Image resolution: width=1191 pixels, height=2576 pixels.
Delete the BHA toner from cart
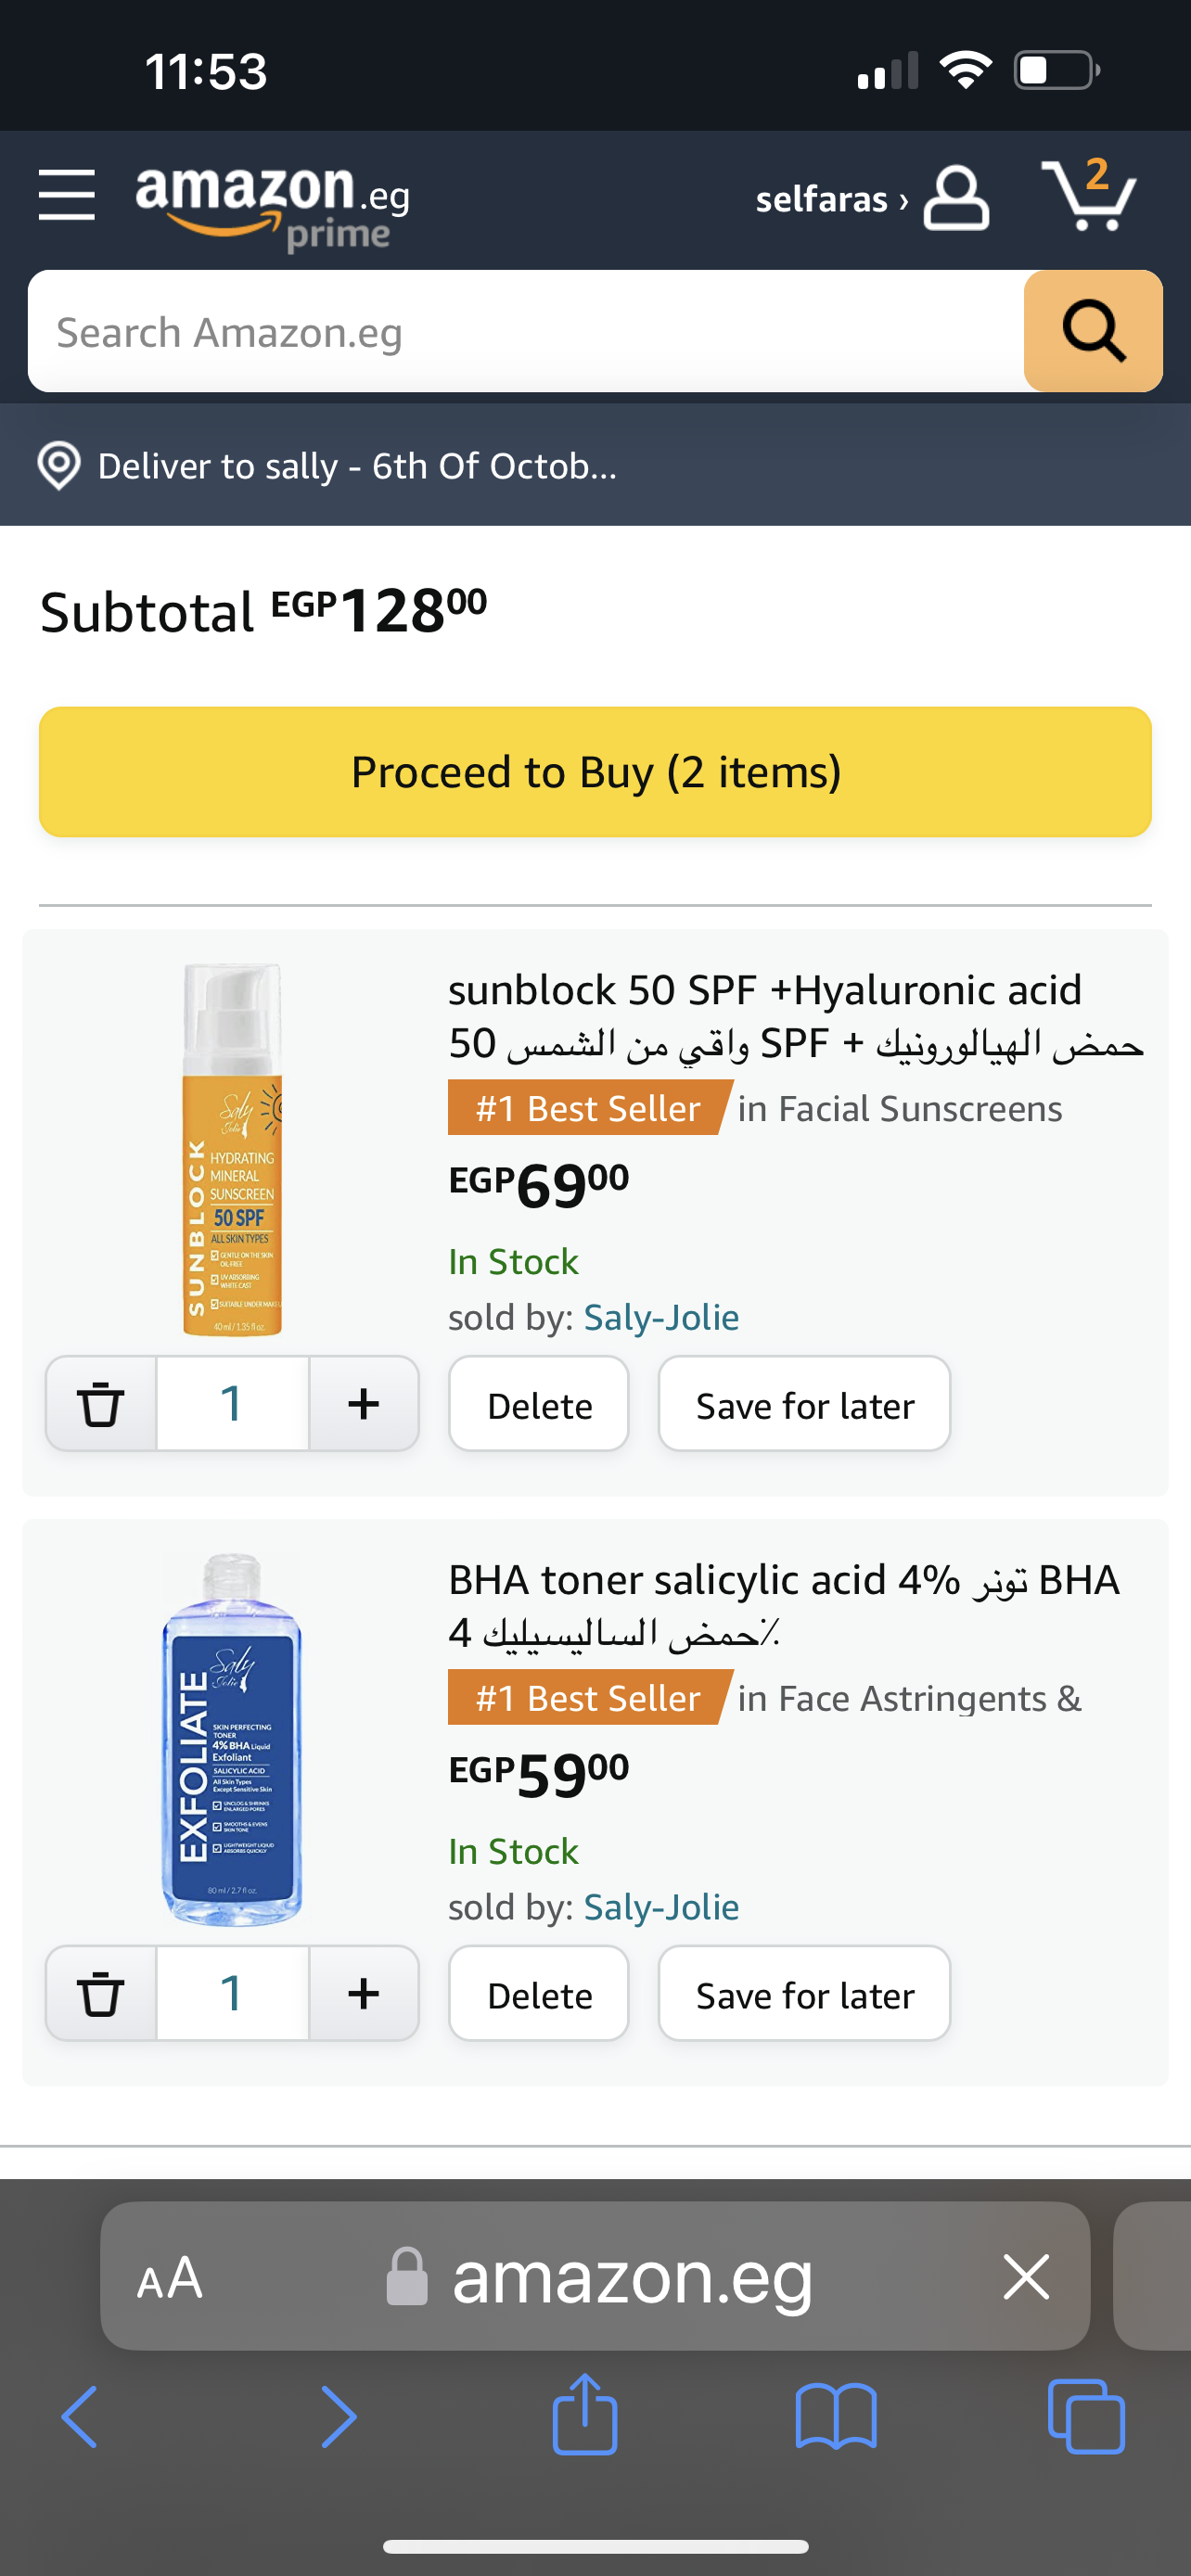pos(539,1995)
